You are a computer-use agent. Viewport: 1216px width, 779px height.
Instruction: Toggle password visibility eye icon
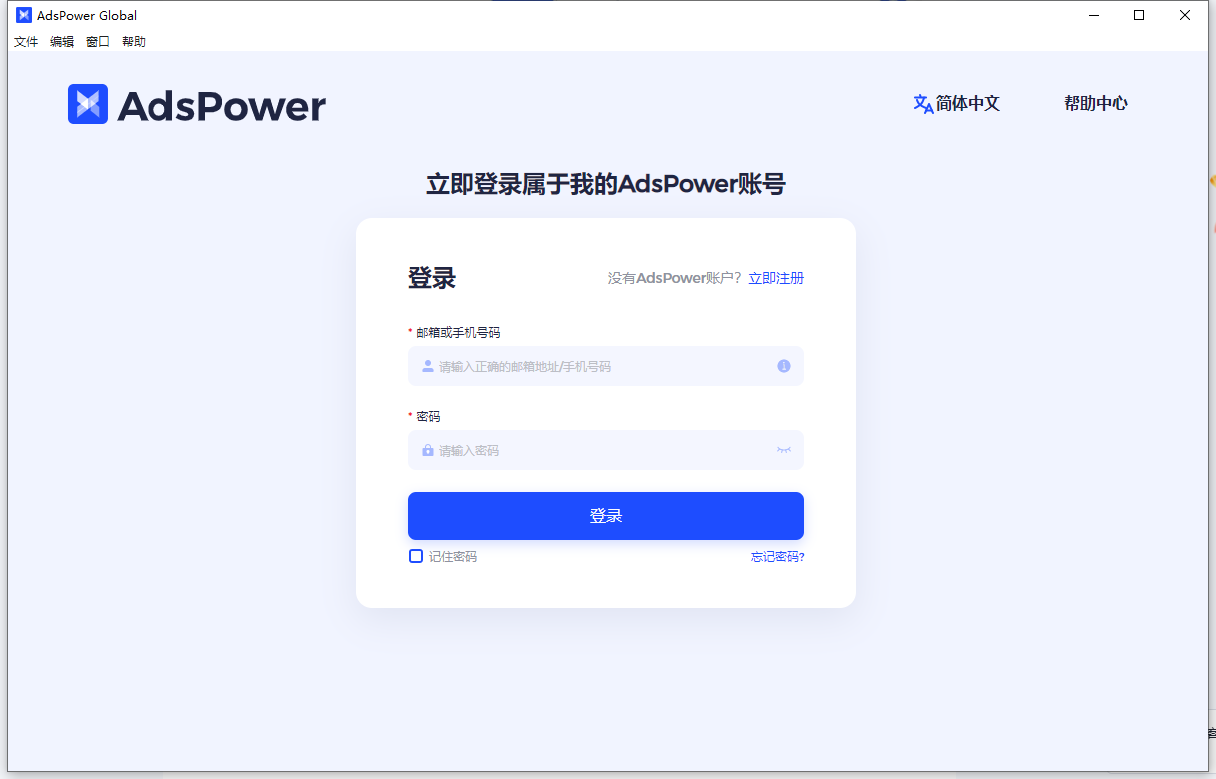pos(784,450)
